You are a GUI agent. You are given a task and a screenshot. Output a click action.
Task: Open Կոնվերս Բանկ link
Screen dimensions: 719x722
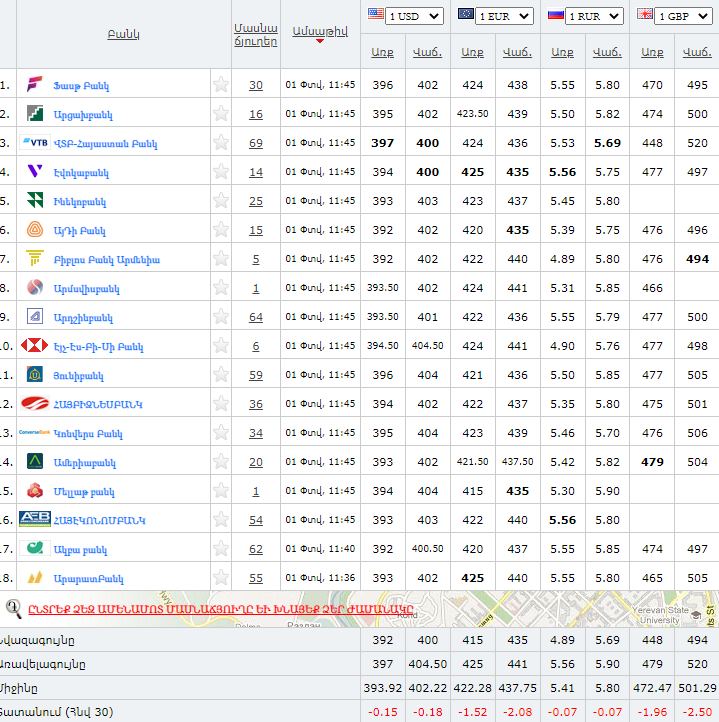[88, 434]
